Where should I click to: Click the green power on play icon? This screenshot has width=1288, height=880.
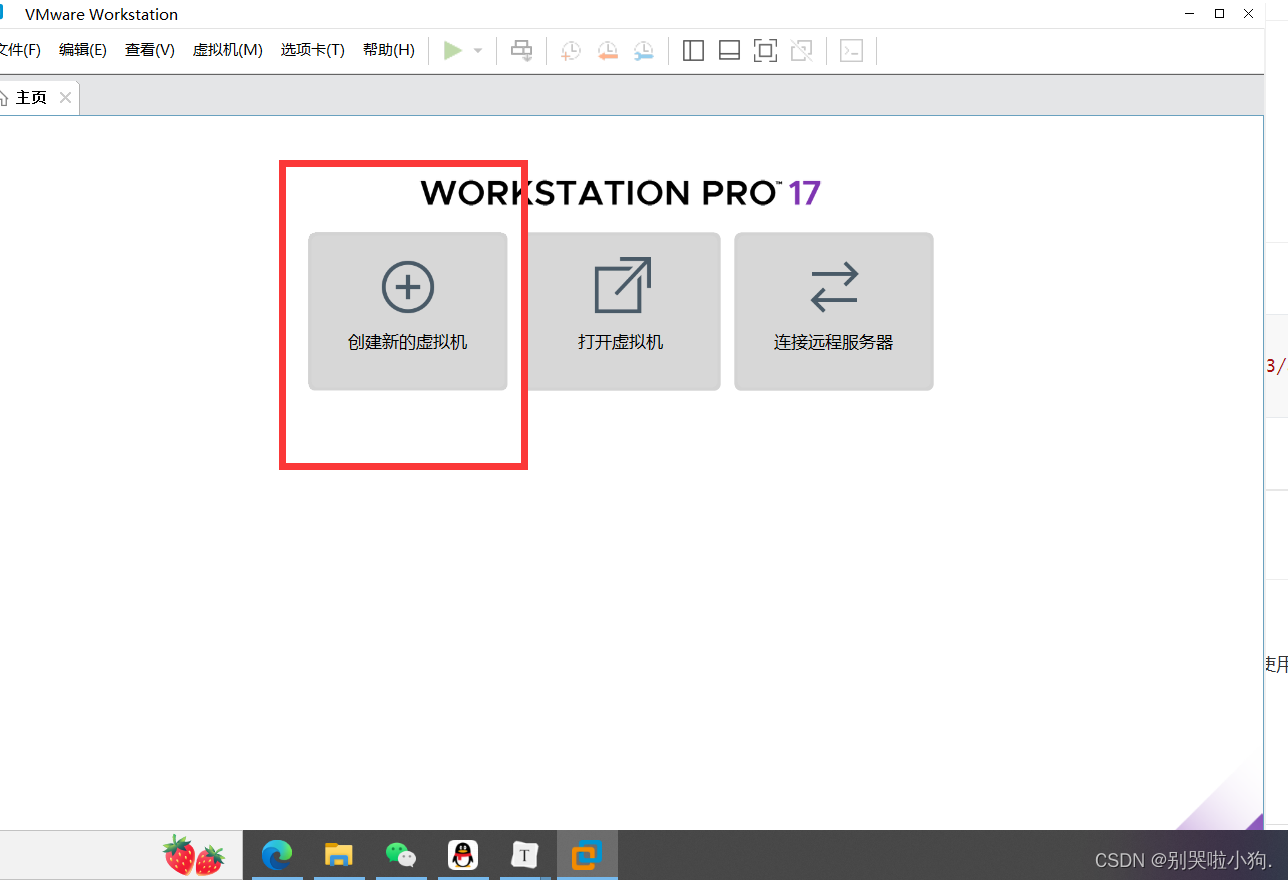(x=453, y=50)
